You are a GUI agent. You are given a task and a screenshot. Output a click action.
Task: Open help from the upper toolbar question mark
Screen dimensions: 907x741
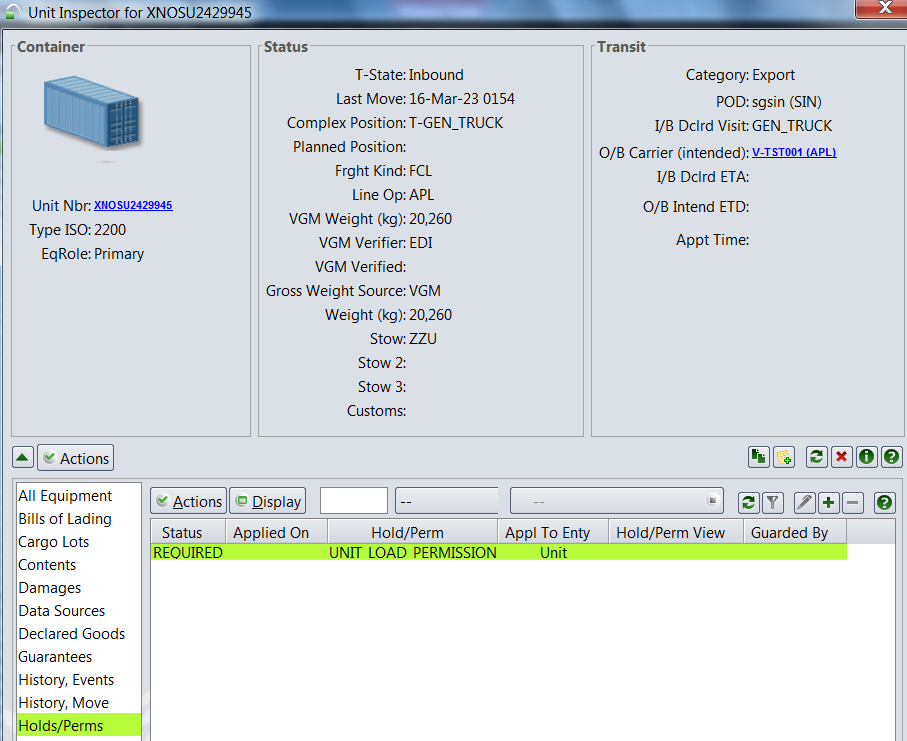[891, 457]
